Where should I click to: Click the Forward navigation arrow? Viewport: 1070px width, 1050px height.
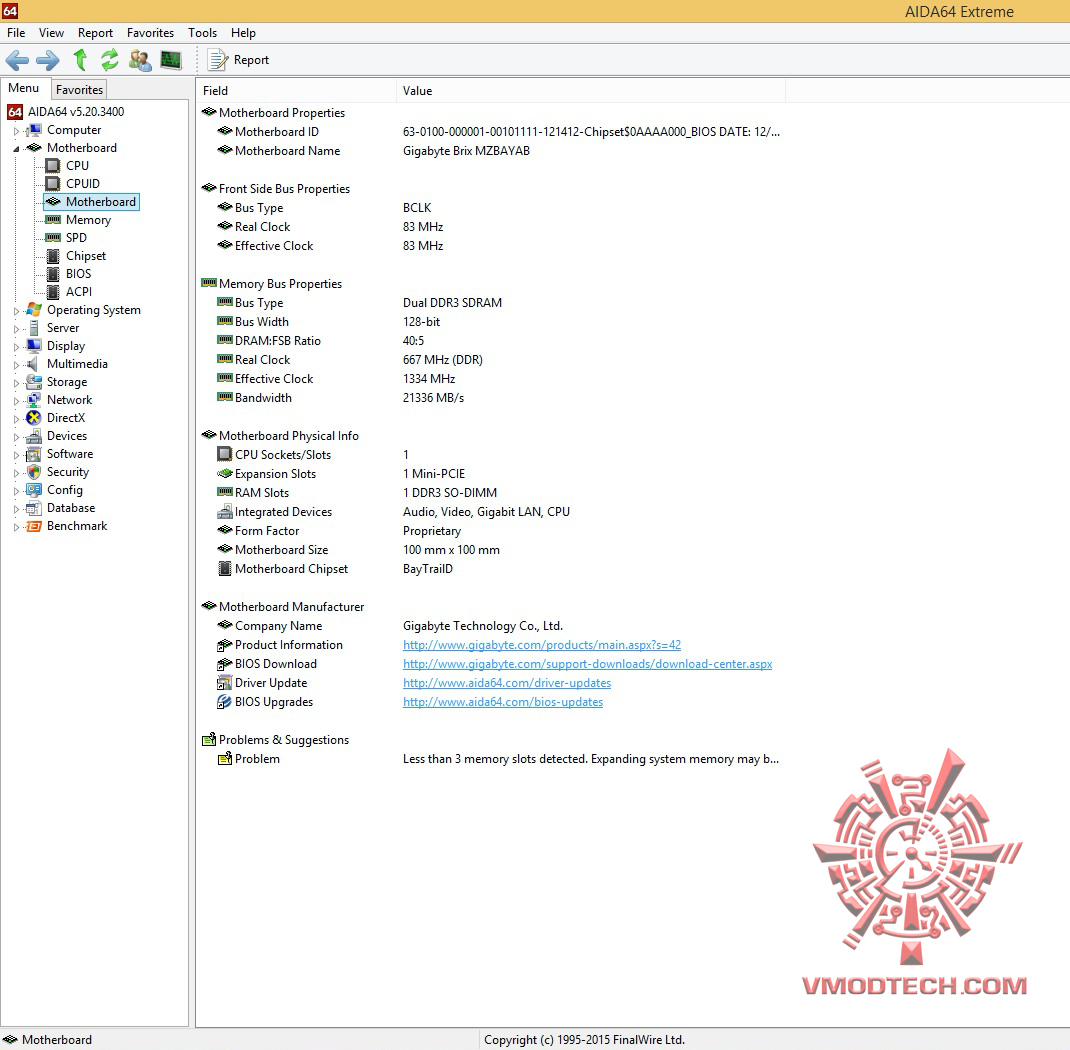pyautogui.click(x=47, y=60)
